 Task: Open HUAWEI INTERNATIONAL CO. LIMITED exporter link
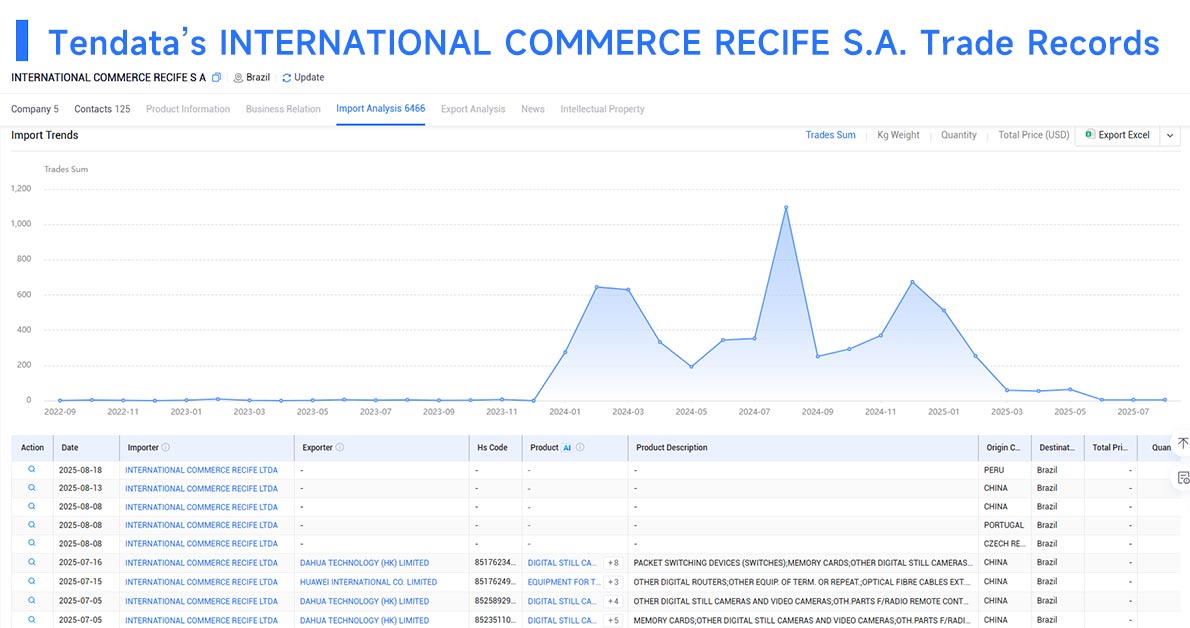click(x=368, y=582)
